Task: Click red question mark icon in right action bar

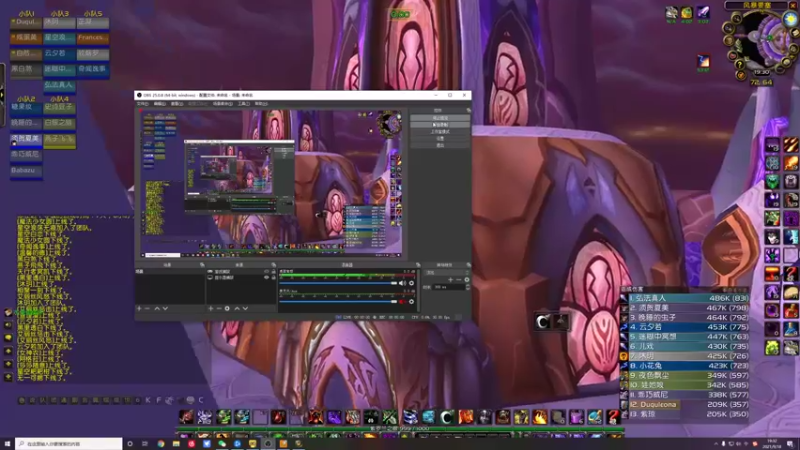Action: [x=791, y=273]
